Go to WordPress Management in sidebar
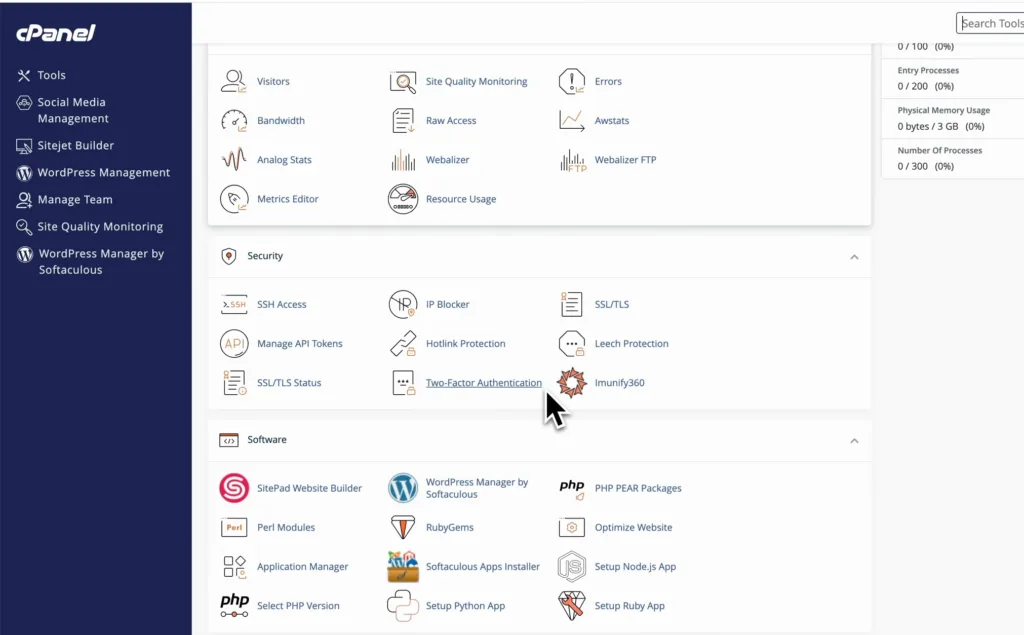The image size is (1024, 635). pos(93,172)
